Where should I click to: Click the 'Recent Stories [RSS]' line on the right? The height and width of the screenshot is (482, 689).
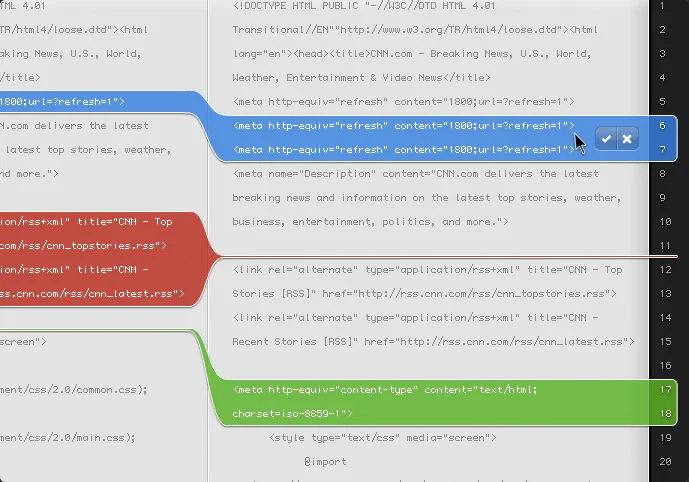[433, 342]
